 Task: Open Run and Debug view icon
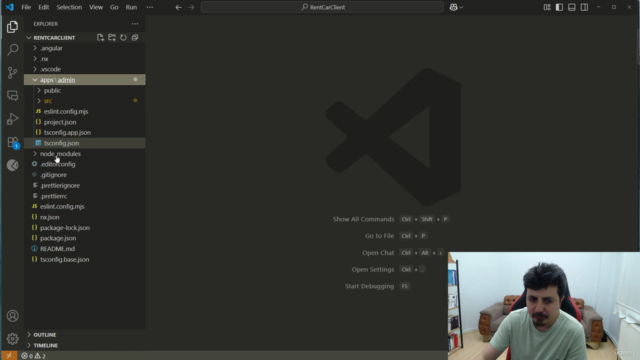click(x=12, y=119)
